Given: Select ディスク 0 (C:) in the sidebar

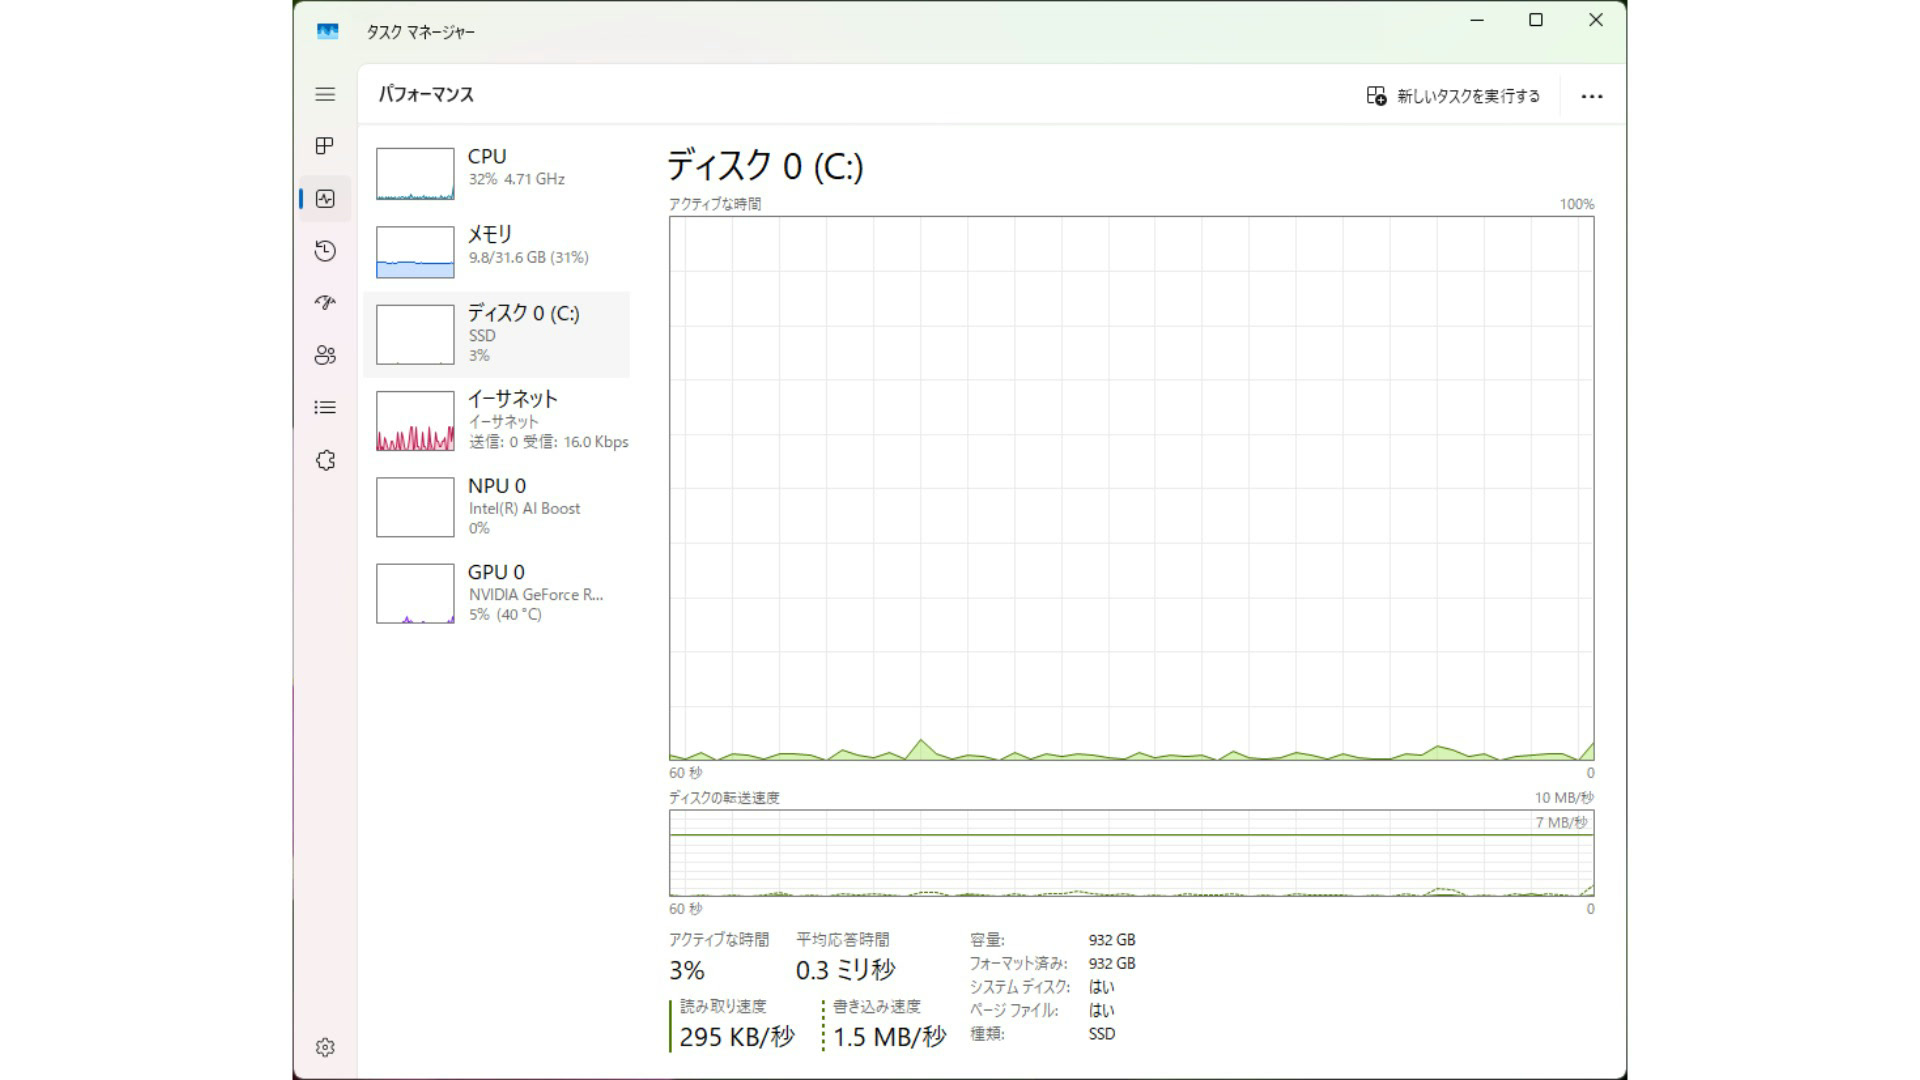Looking at the screenshot, I should (497, 334).
